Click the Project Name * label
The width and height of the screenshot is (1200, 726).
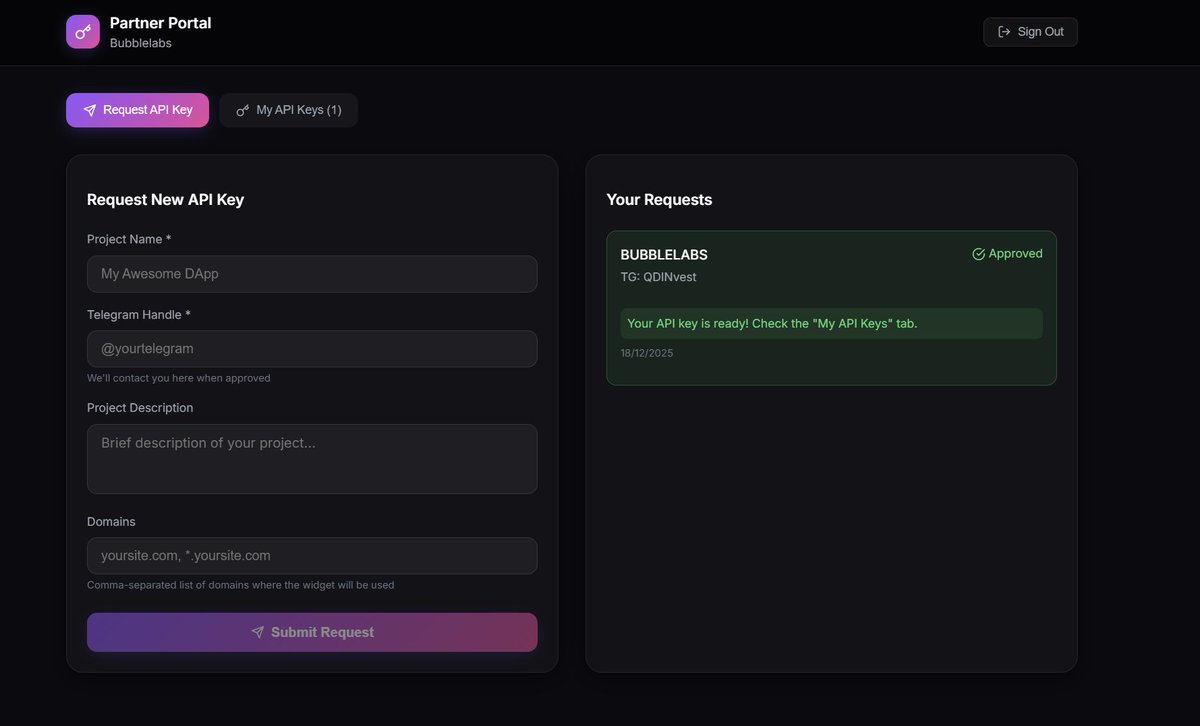(x=129, y=239)
